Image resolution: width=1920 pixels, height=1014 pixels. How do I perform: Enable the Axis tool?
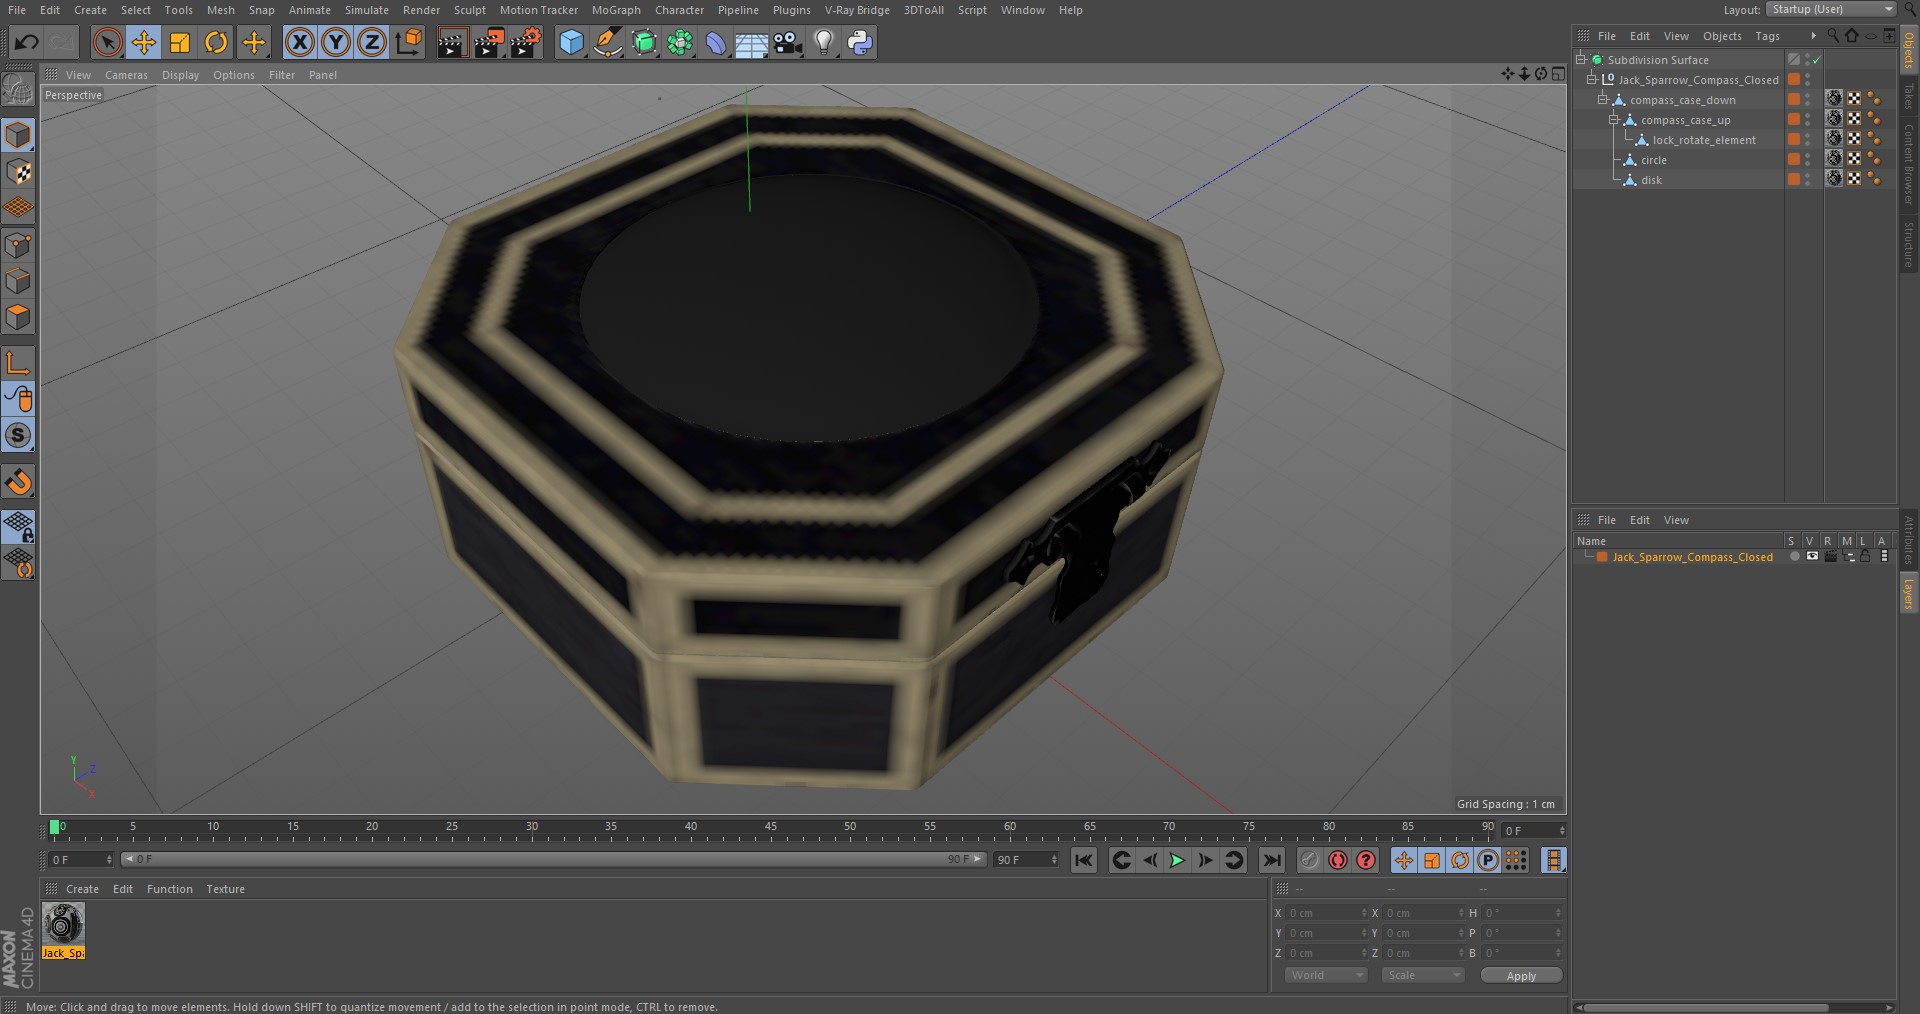(x=18, y=362)
